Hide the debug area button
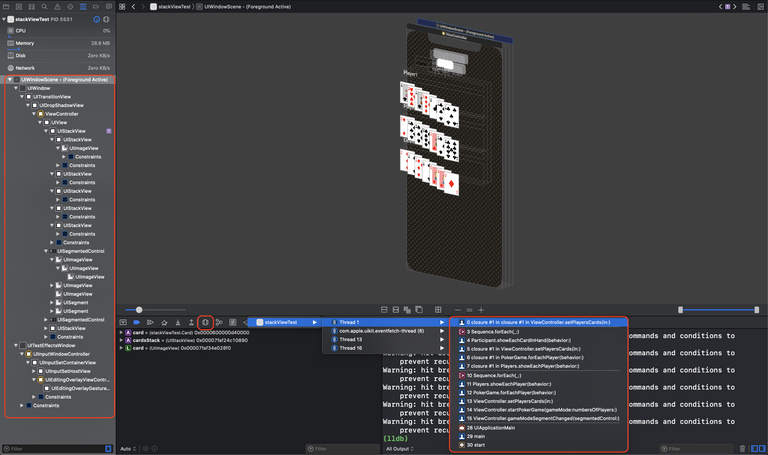Viewport: 768px width, 455px height. 123,322
